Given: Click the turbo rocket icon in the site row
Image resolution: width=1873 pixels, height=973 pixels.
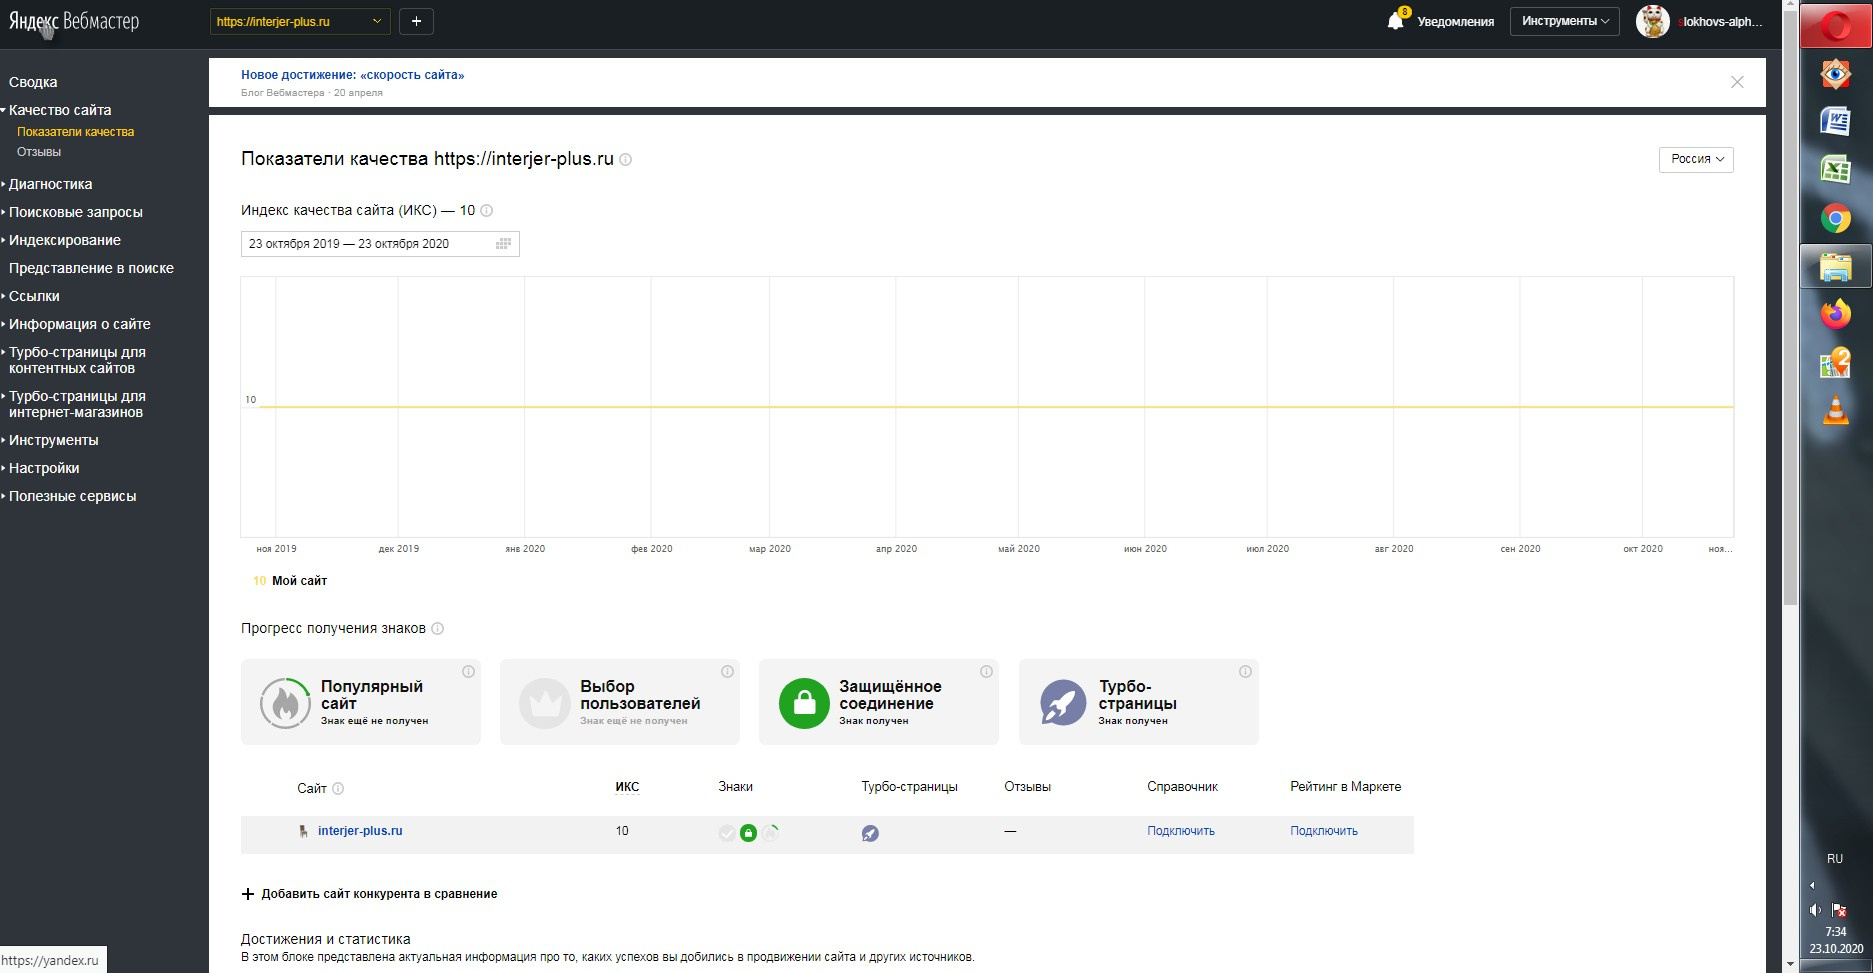Looking at the screenshot, I should [870, 833].
